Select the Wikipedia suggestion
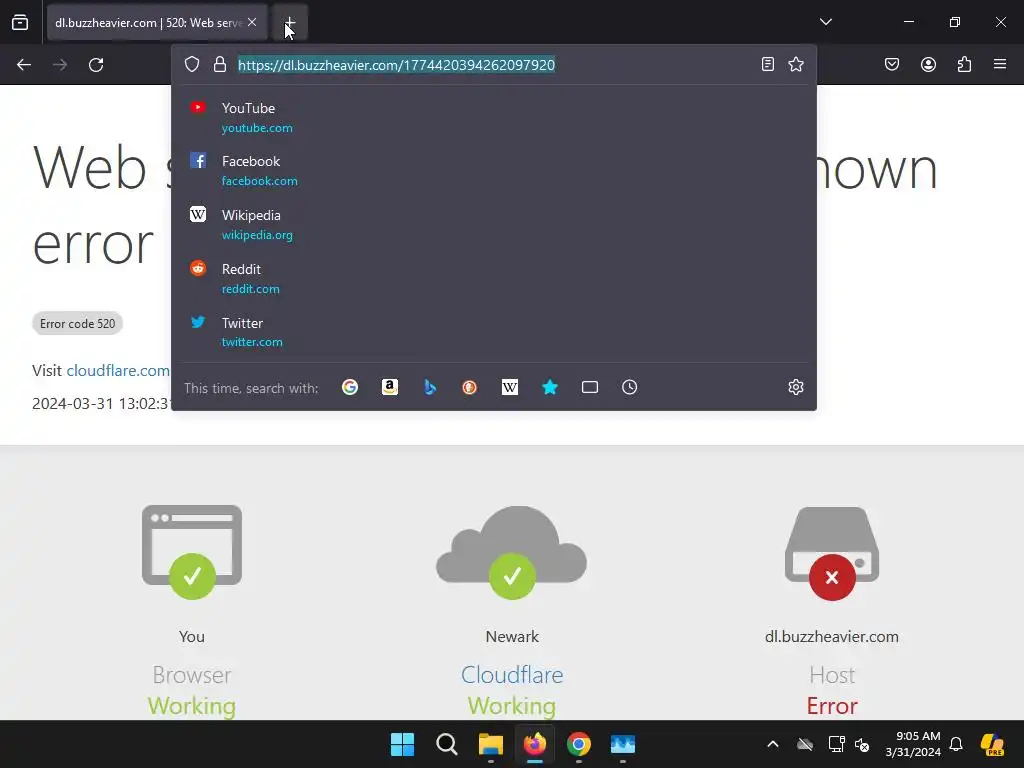Image resolution: width=1024 pixels, height=768 pixels. [x=494, y=225]
